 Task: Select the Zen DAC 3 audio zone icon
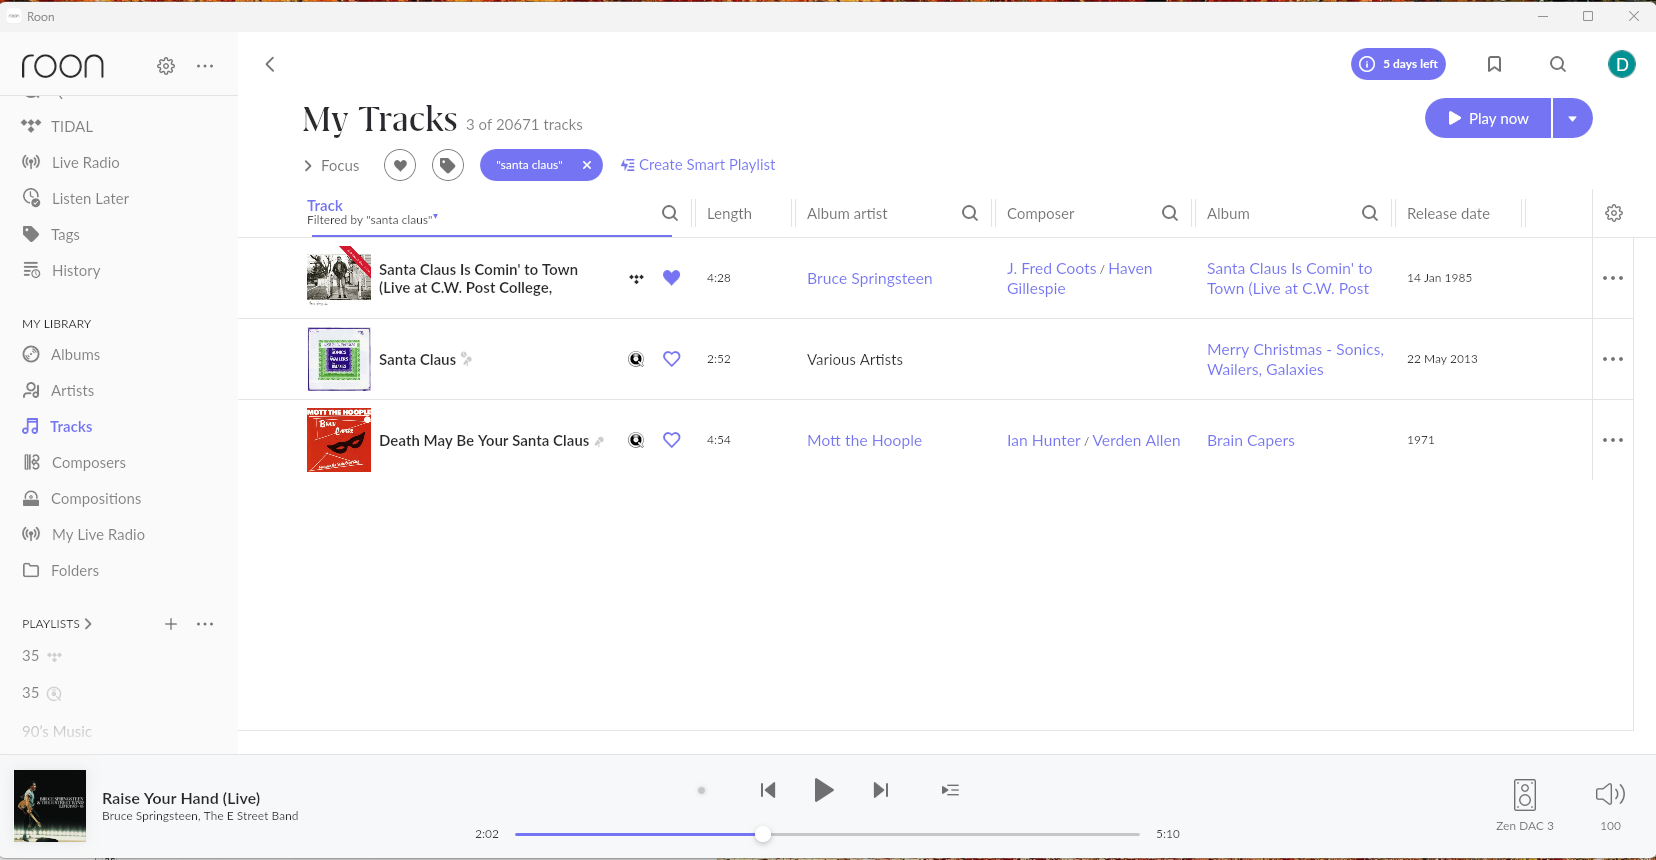click(1525, 795)
